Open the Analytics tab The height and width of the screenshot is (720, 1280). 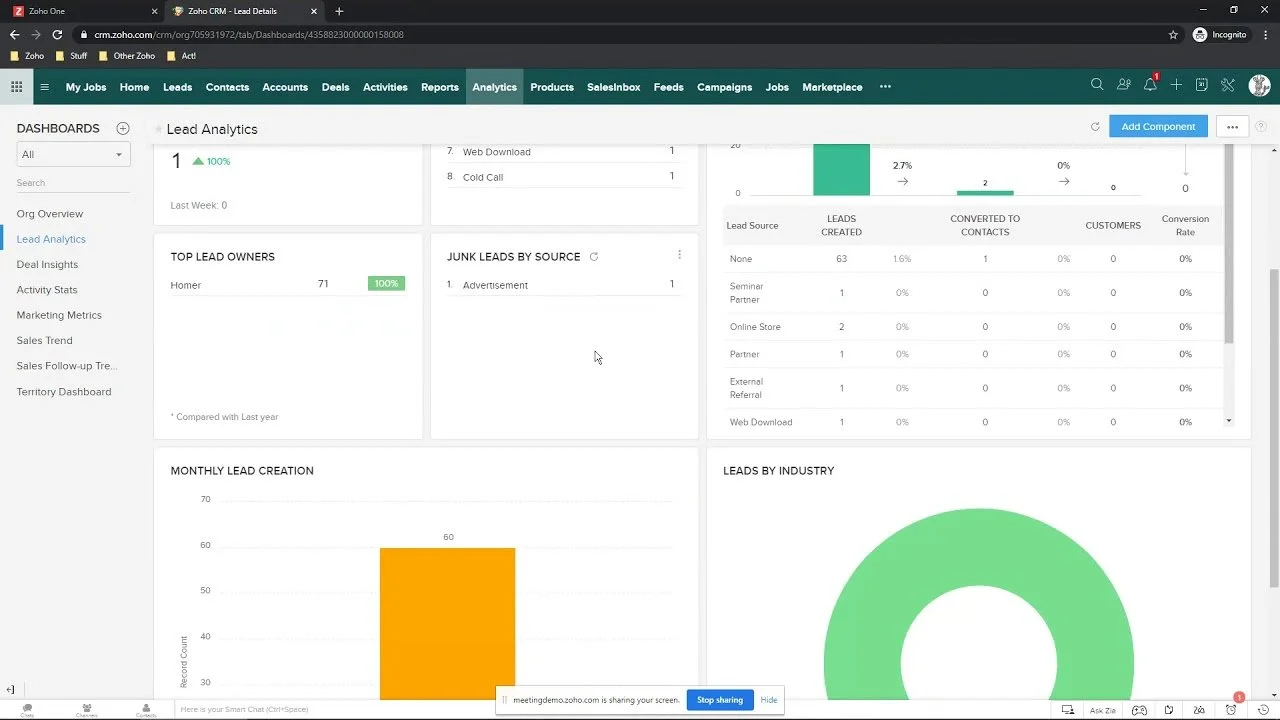click(494, 87)
